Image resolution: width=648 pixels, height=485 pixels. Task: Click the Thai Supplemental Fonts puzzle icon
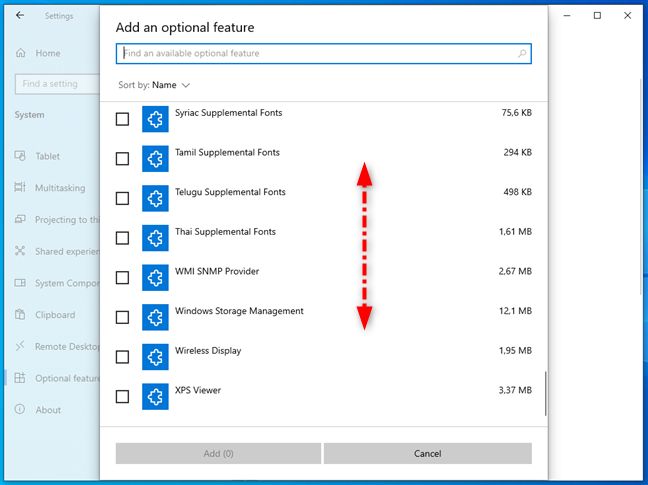click(x=155, y=238)
